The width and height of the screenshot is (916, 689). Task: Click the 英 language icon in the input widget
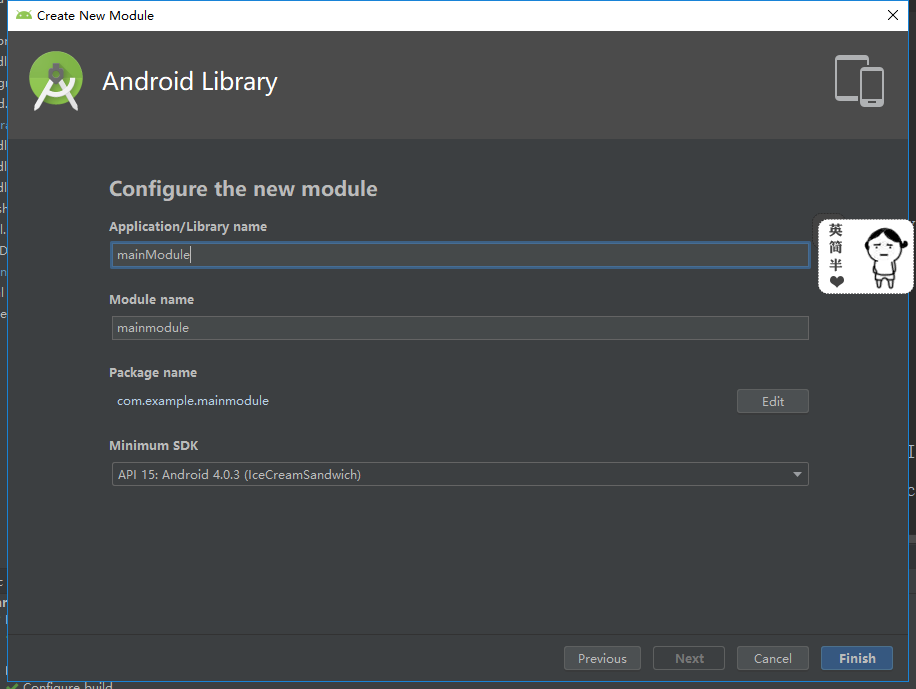(835, 230)
